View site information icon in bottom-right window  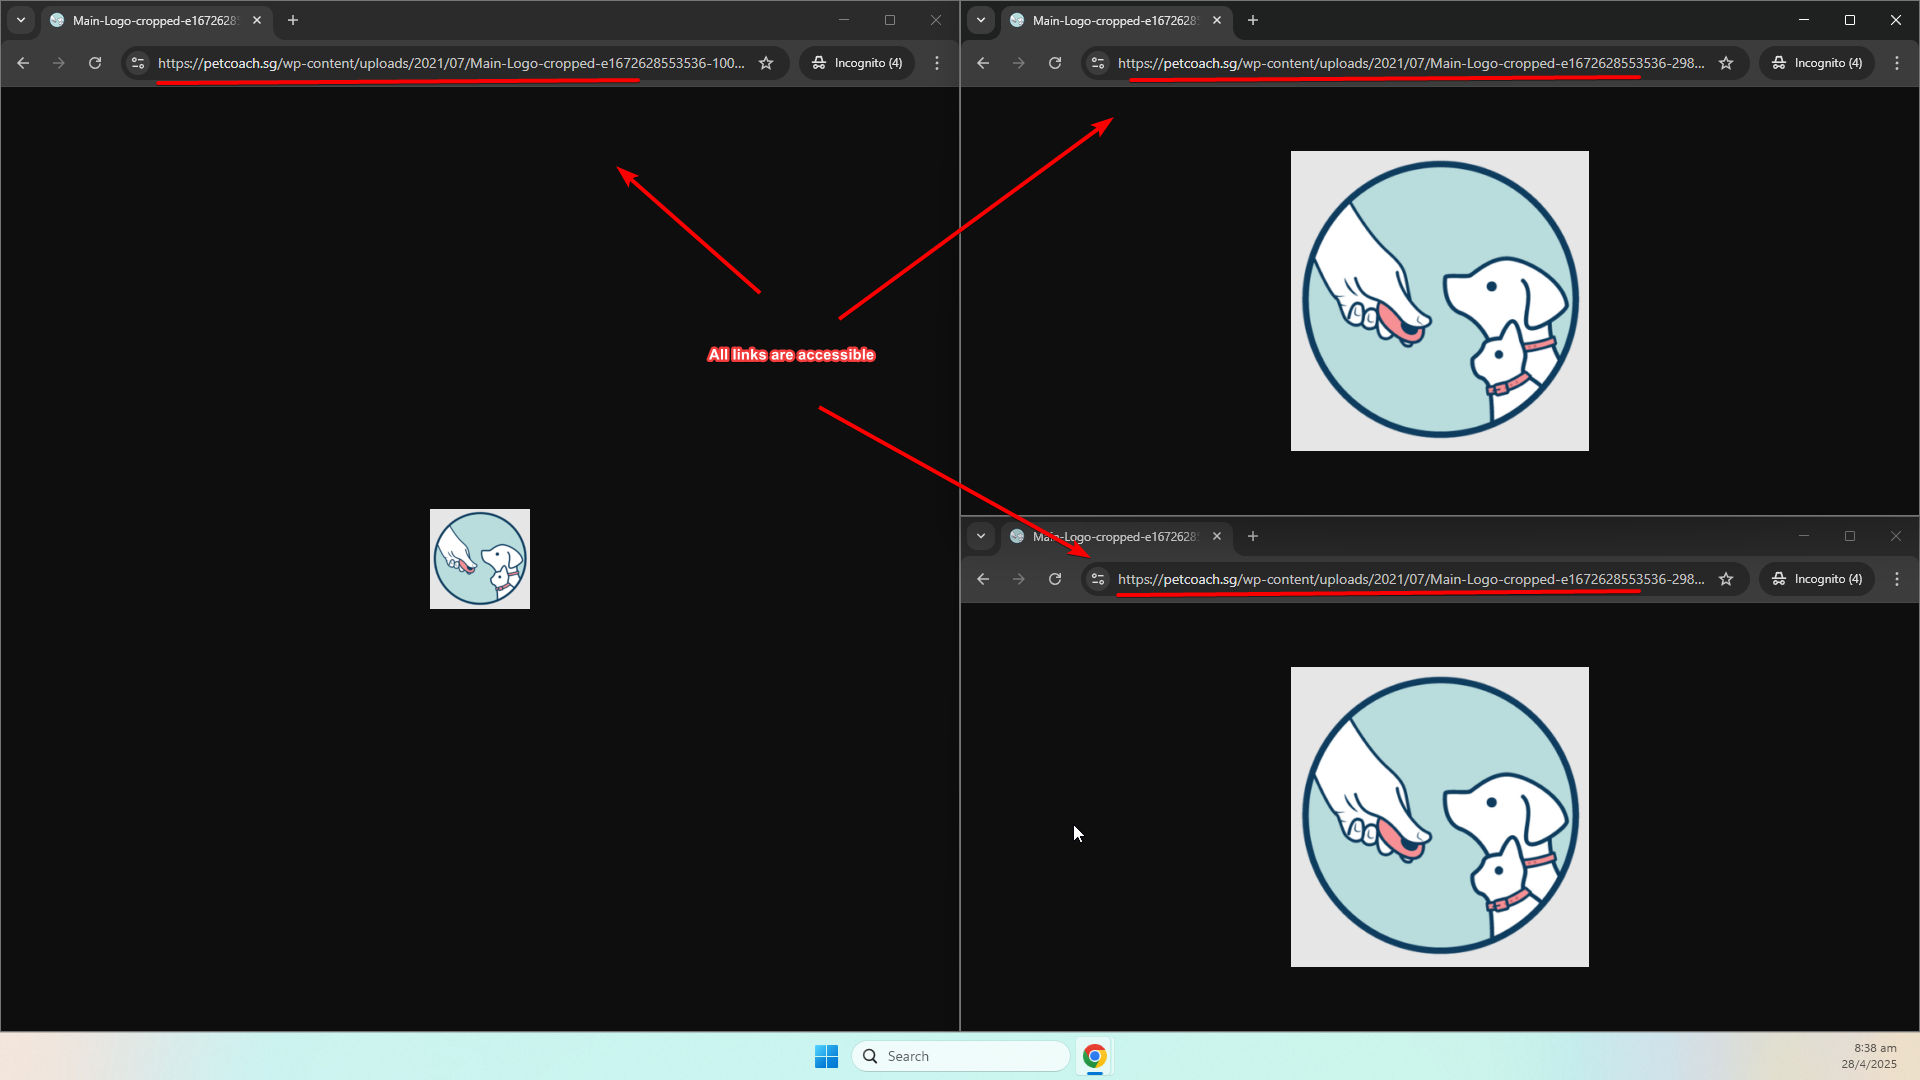click(1098, 579)
